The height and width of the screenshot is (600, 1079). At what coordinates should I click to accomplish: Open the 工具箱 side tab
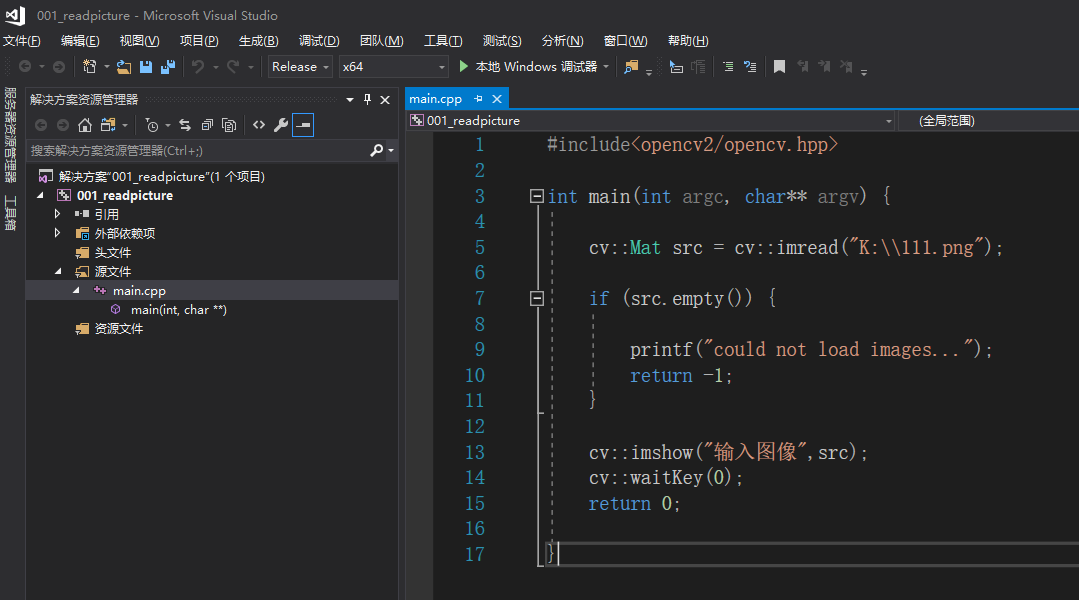tap(10, 213)
